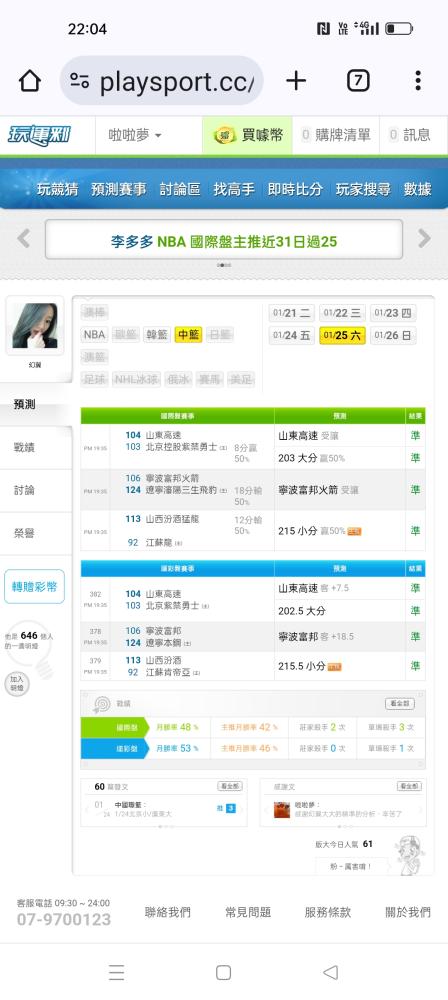Tap the playsport.cc address bar
Viewport: 448px width, 1000px height.
pos(161,80)
